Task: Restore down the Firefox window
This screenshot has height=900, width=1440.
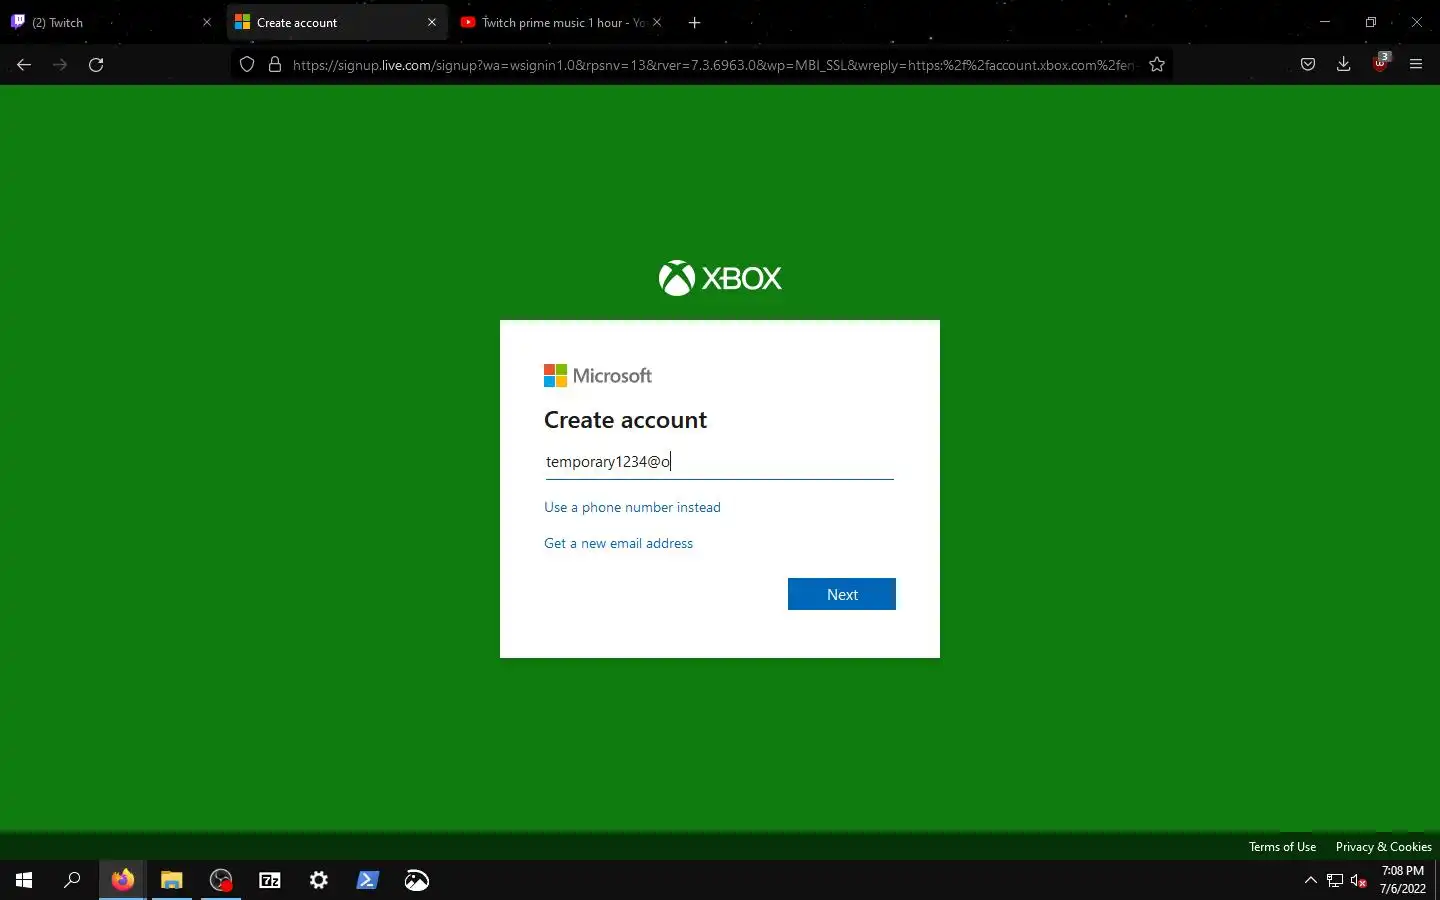Action: pyautogui.click(x=1371, y=22)
